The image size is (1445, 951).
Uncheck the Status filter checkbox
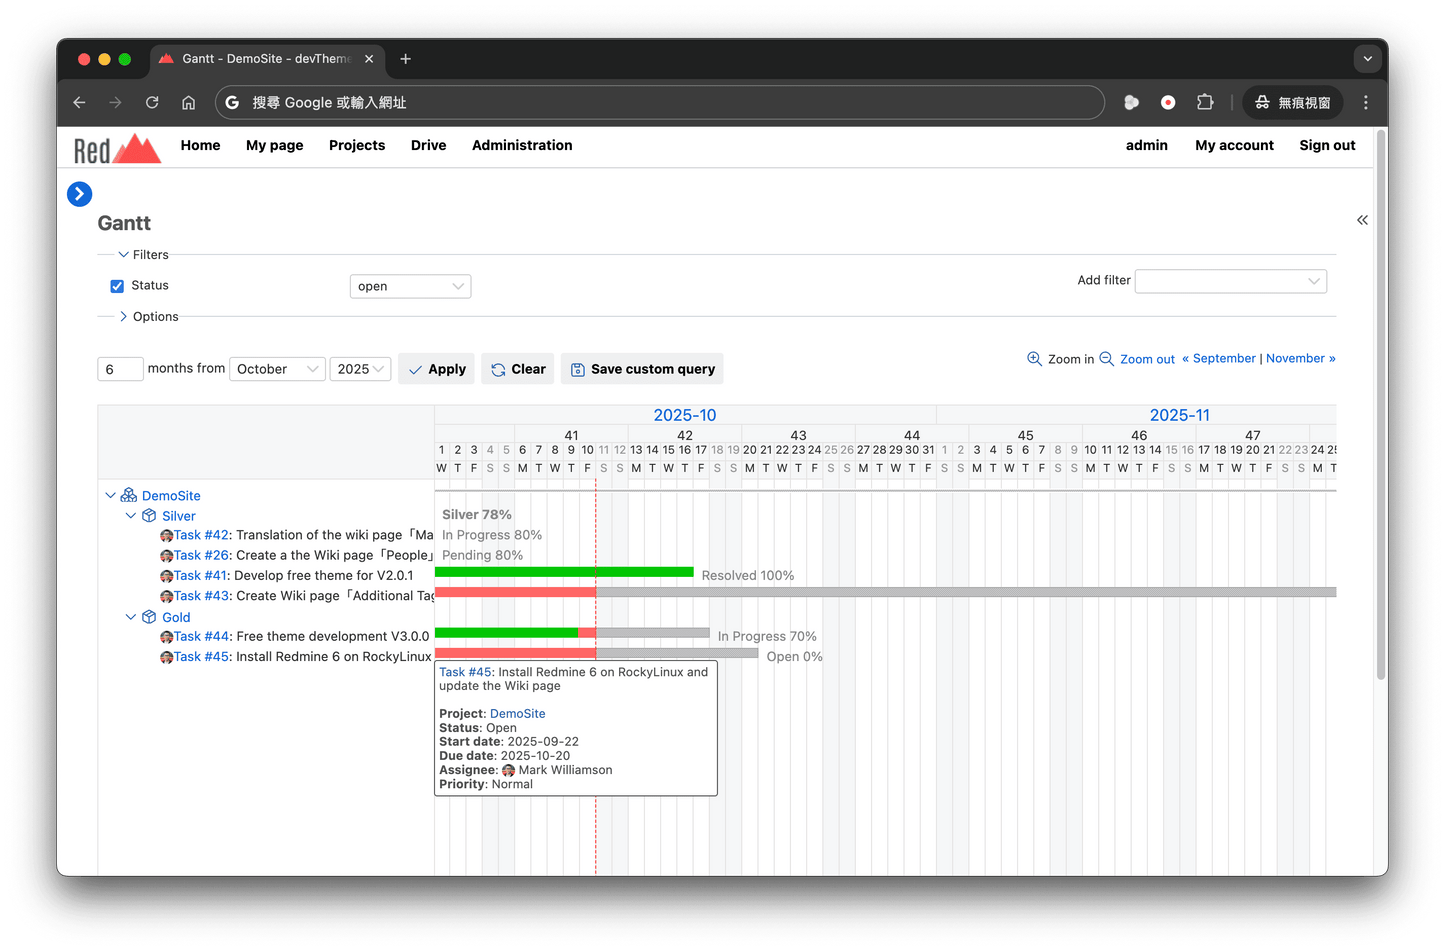(117, 286)
